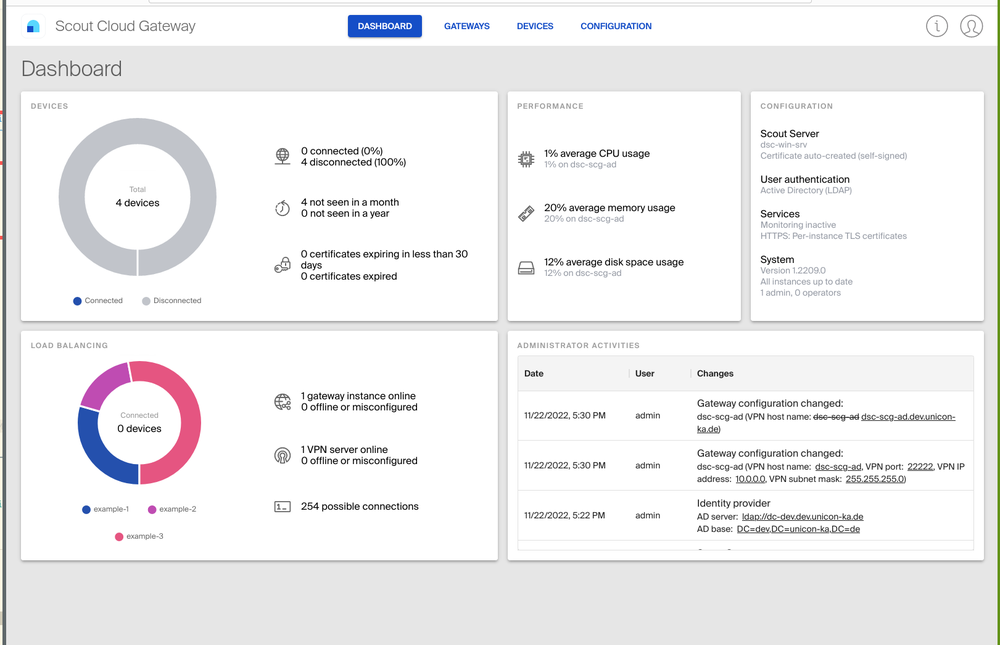Click the Changes column header
Screen dimensions: 1000x645
pos(715,374)
